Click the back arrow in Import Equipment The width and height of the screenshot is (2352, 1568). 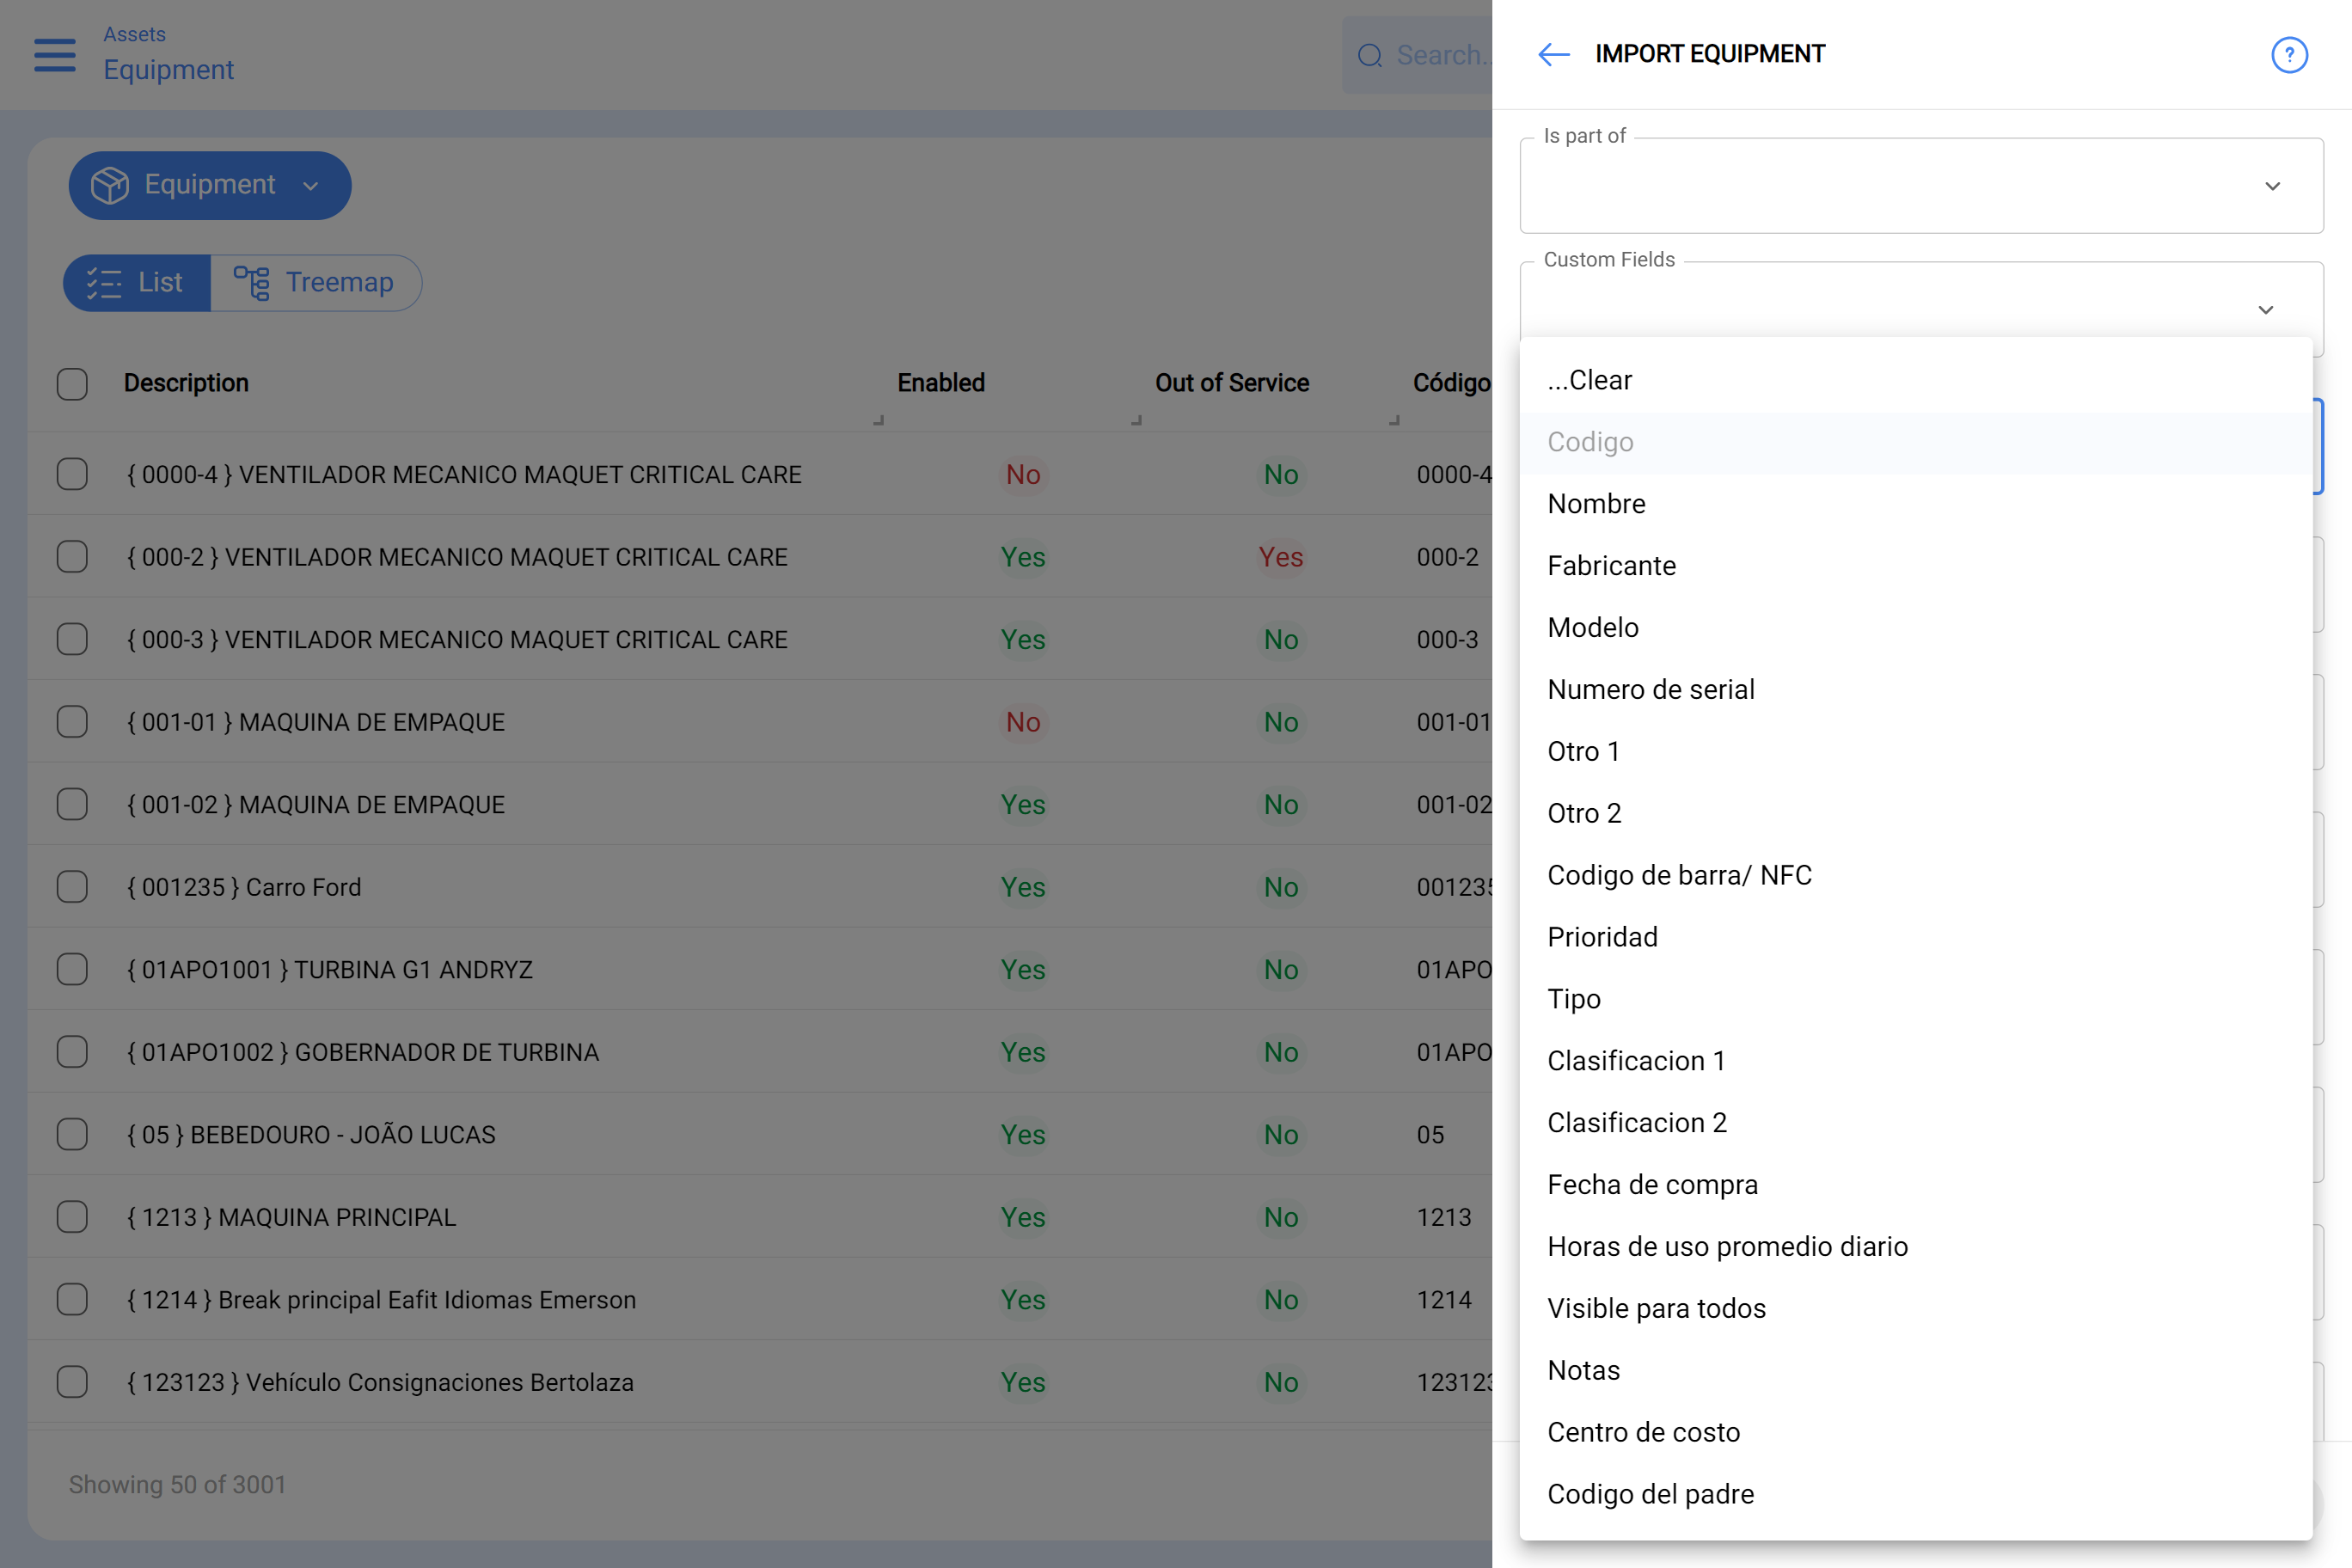pyautogui.click(x=1553, y=54)
